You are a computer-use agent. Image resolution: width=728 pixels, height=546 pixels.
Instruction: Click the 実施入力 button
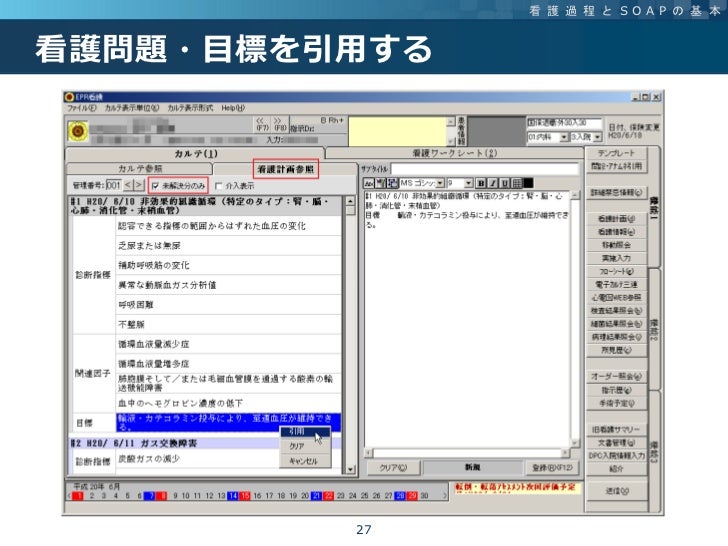click(x=616, y=258)
